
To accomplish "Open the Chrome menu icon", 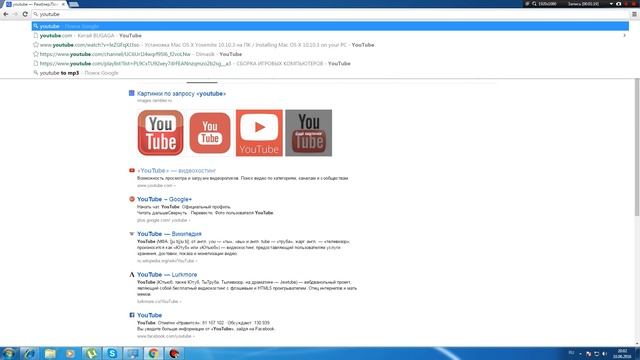I will pos(634,14).
